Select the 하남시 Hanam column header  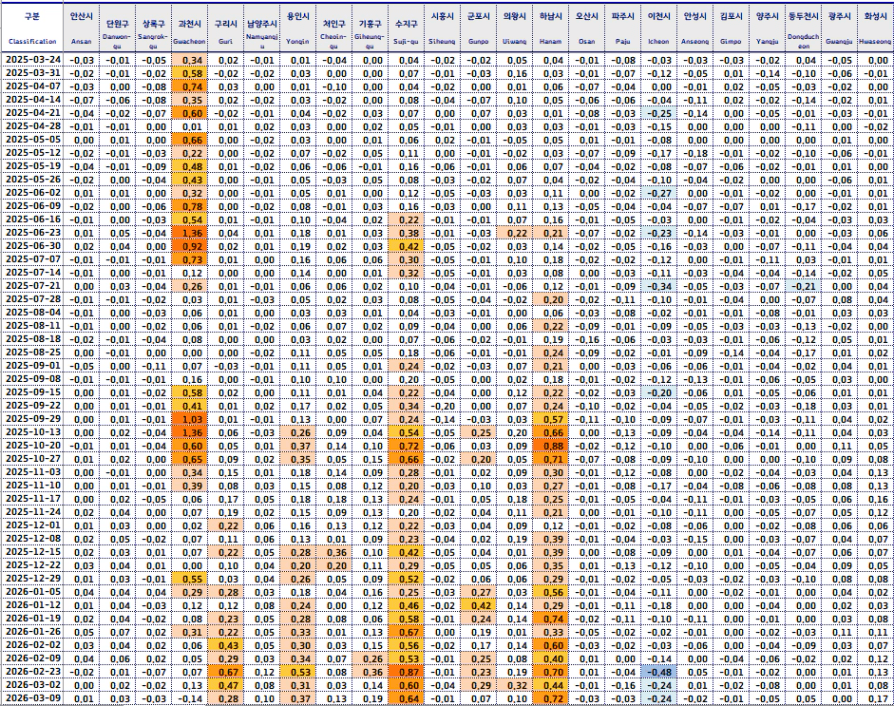(550, 27)
